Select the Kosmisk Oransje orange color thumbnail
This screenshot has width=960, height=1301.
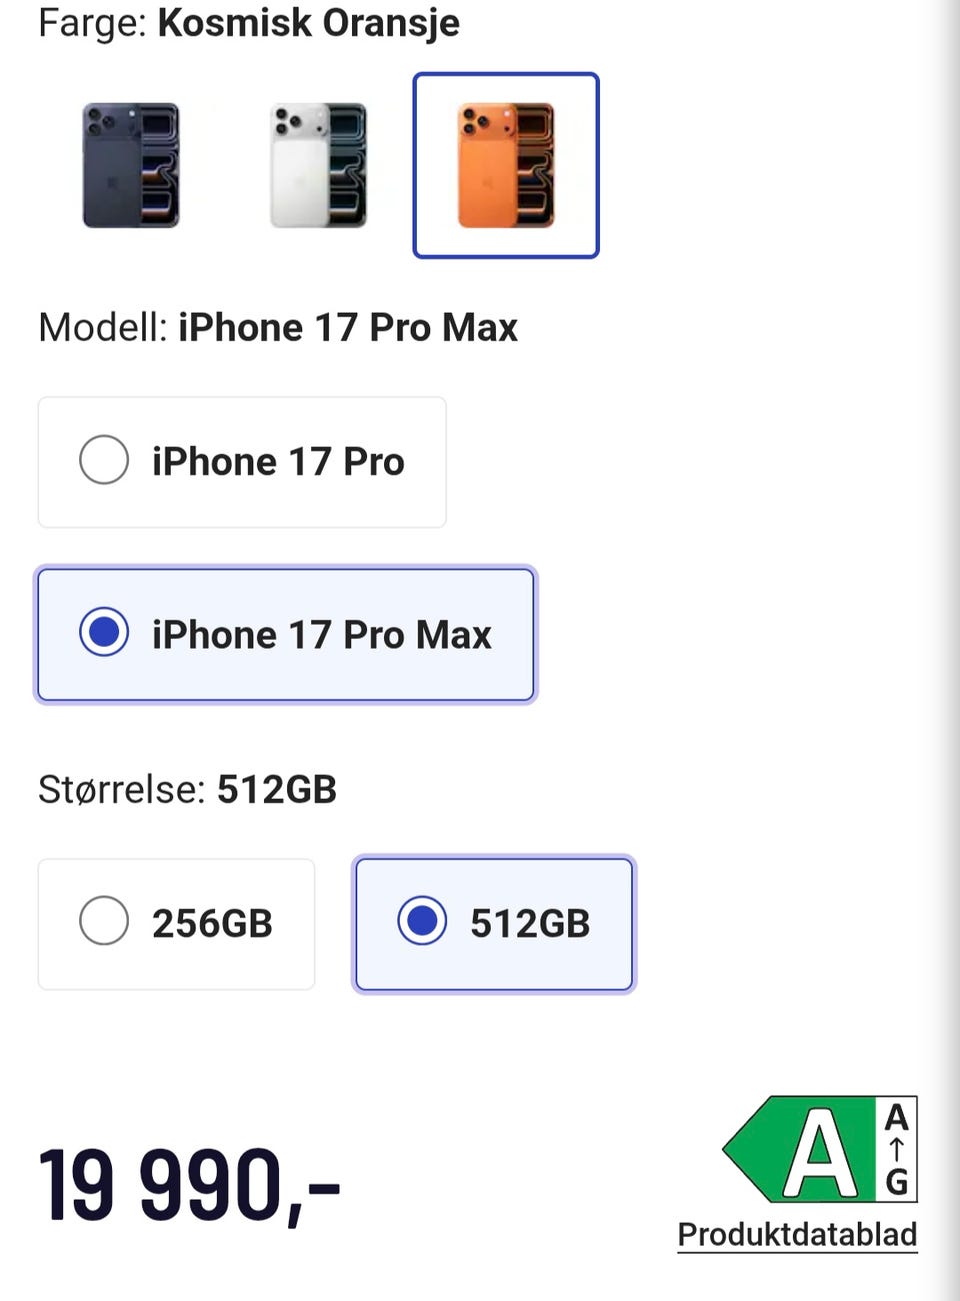click(x=506, y=165)
